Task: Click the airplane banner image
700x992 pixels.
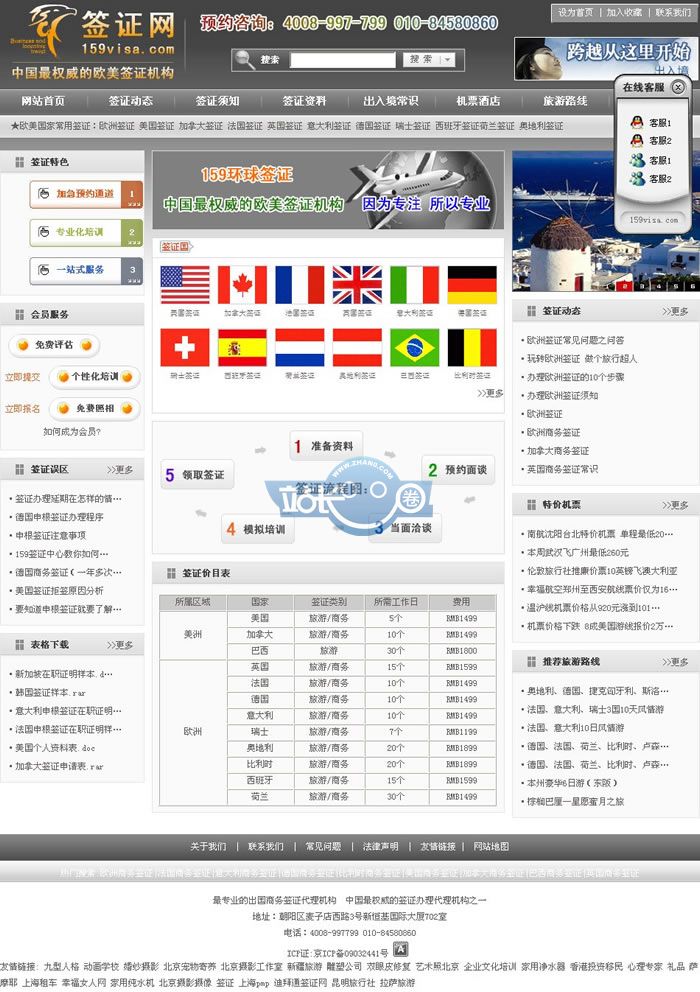Action: coord(328,190)
